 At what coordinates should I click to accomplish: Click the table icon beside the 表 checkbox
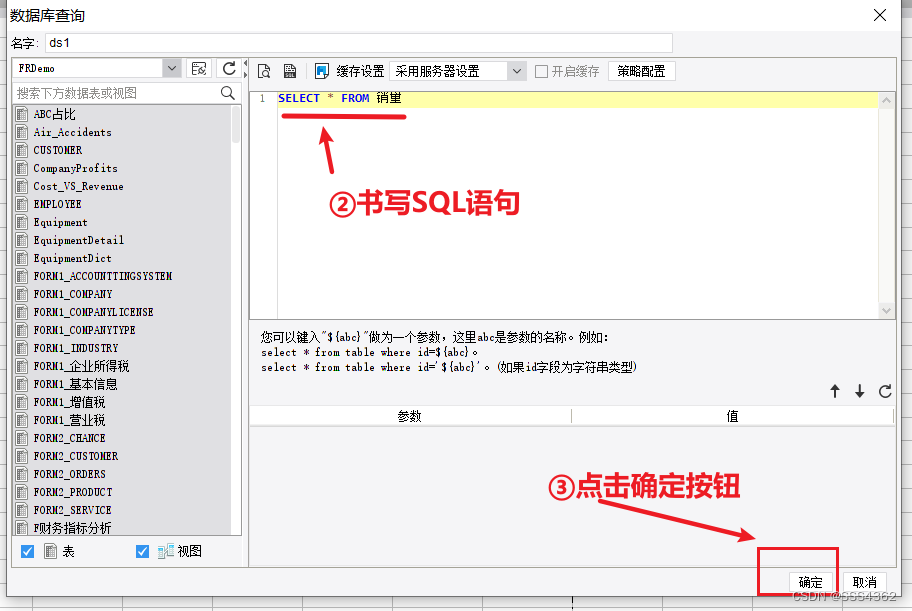(x=51, y=551)
